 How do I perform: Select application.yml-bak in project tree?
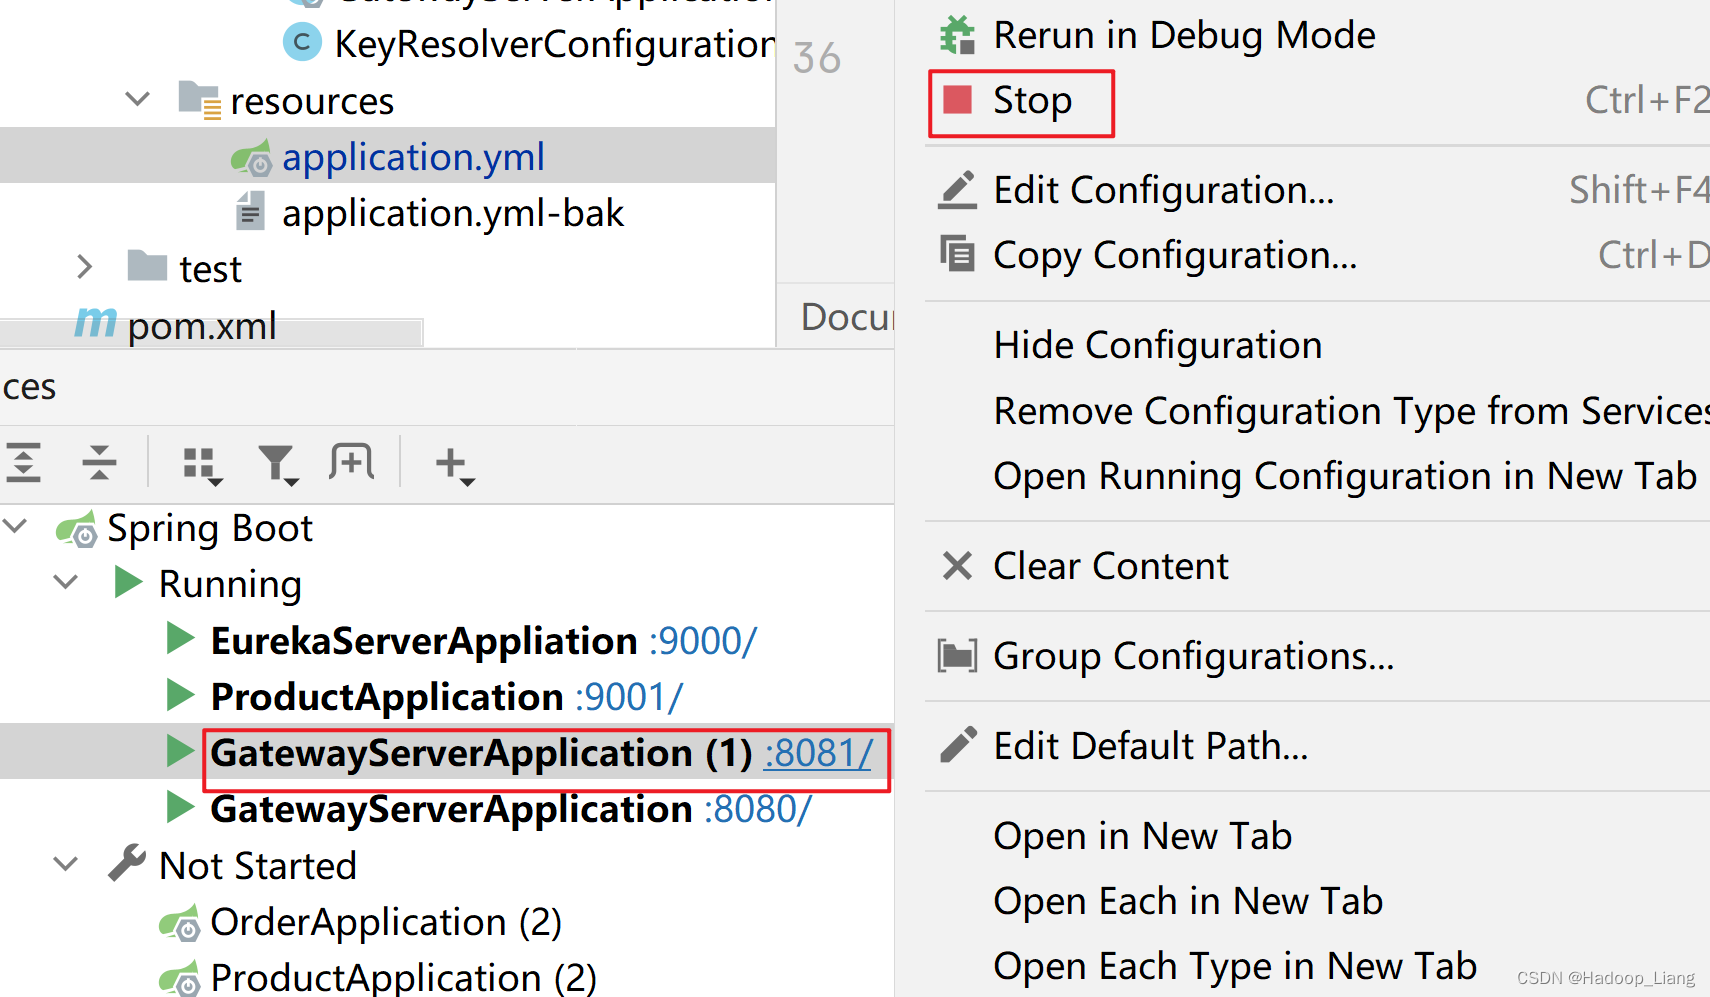point(452,213)
